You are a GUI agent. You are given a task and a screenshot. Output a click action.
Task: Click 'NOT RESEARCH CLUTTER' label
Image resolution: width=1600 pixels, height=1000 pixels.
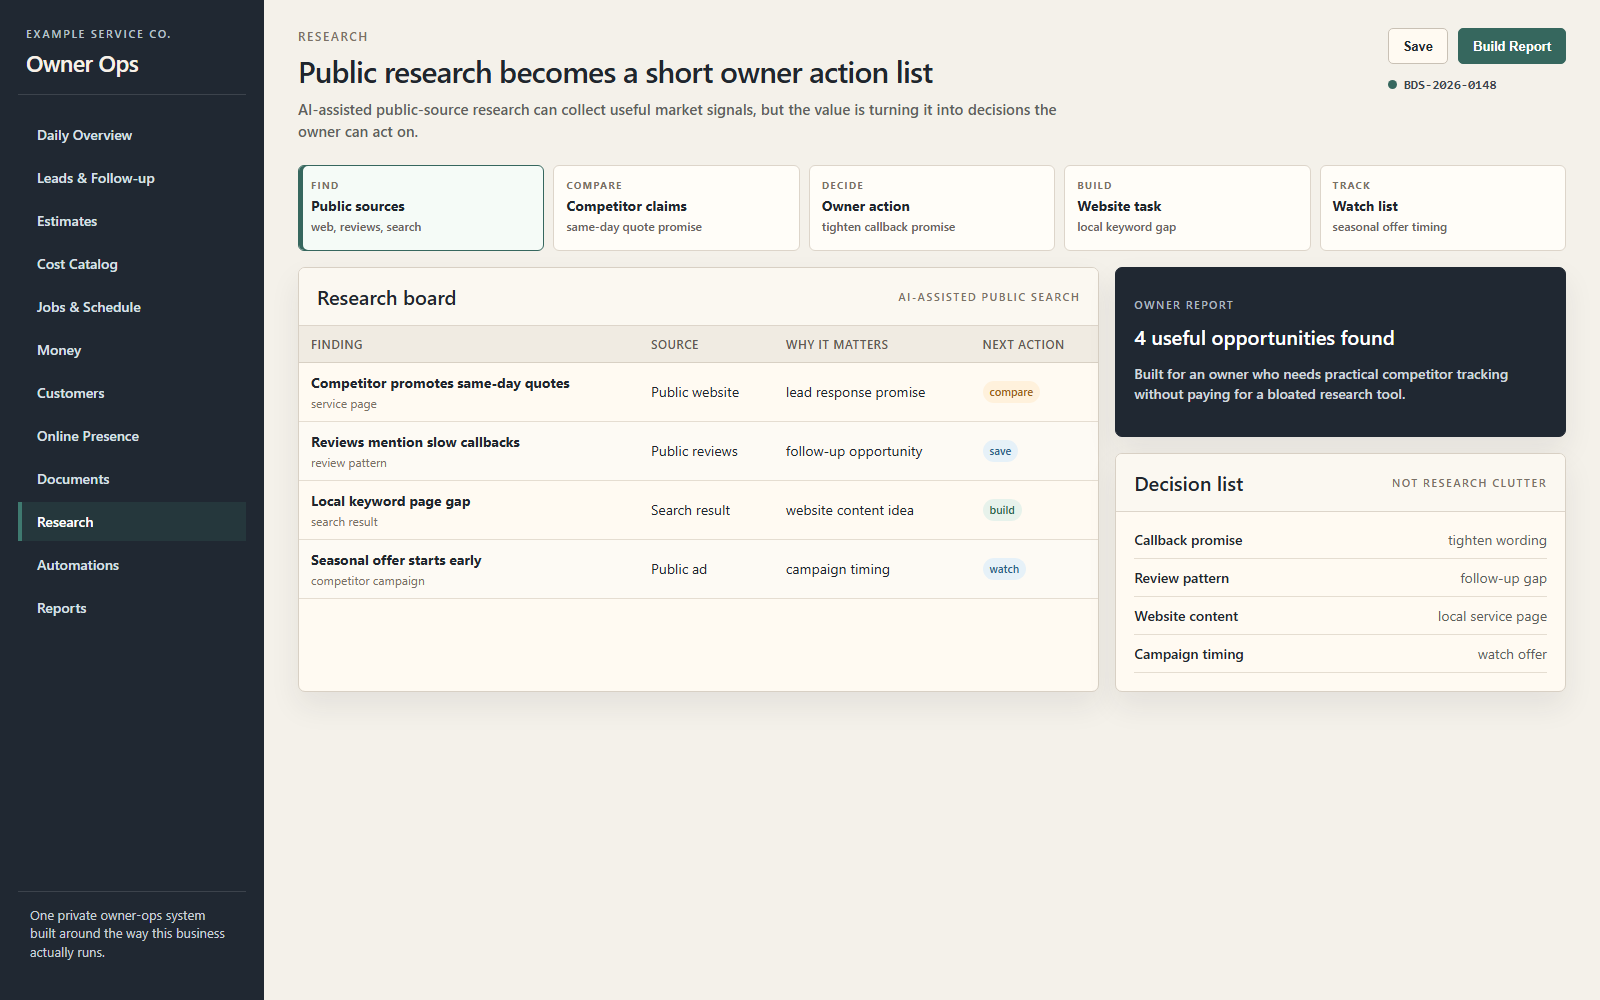pos(1469,483)
